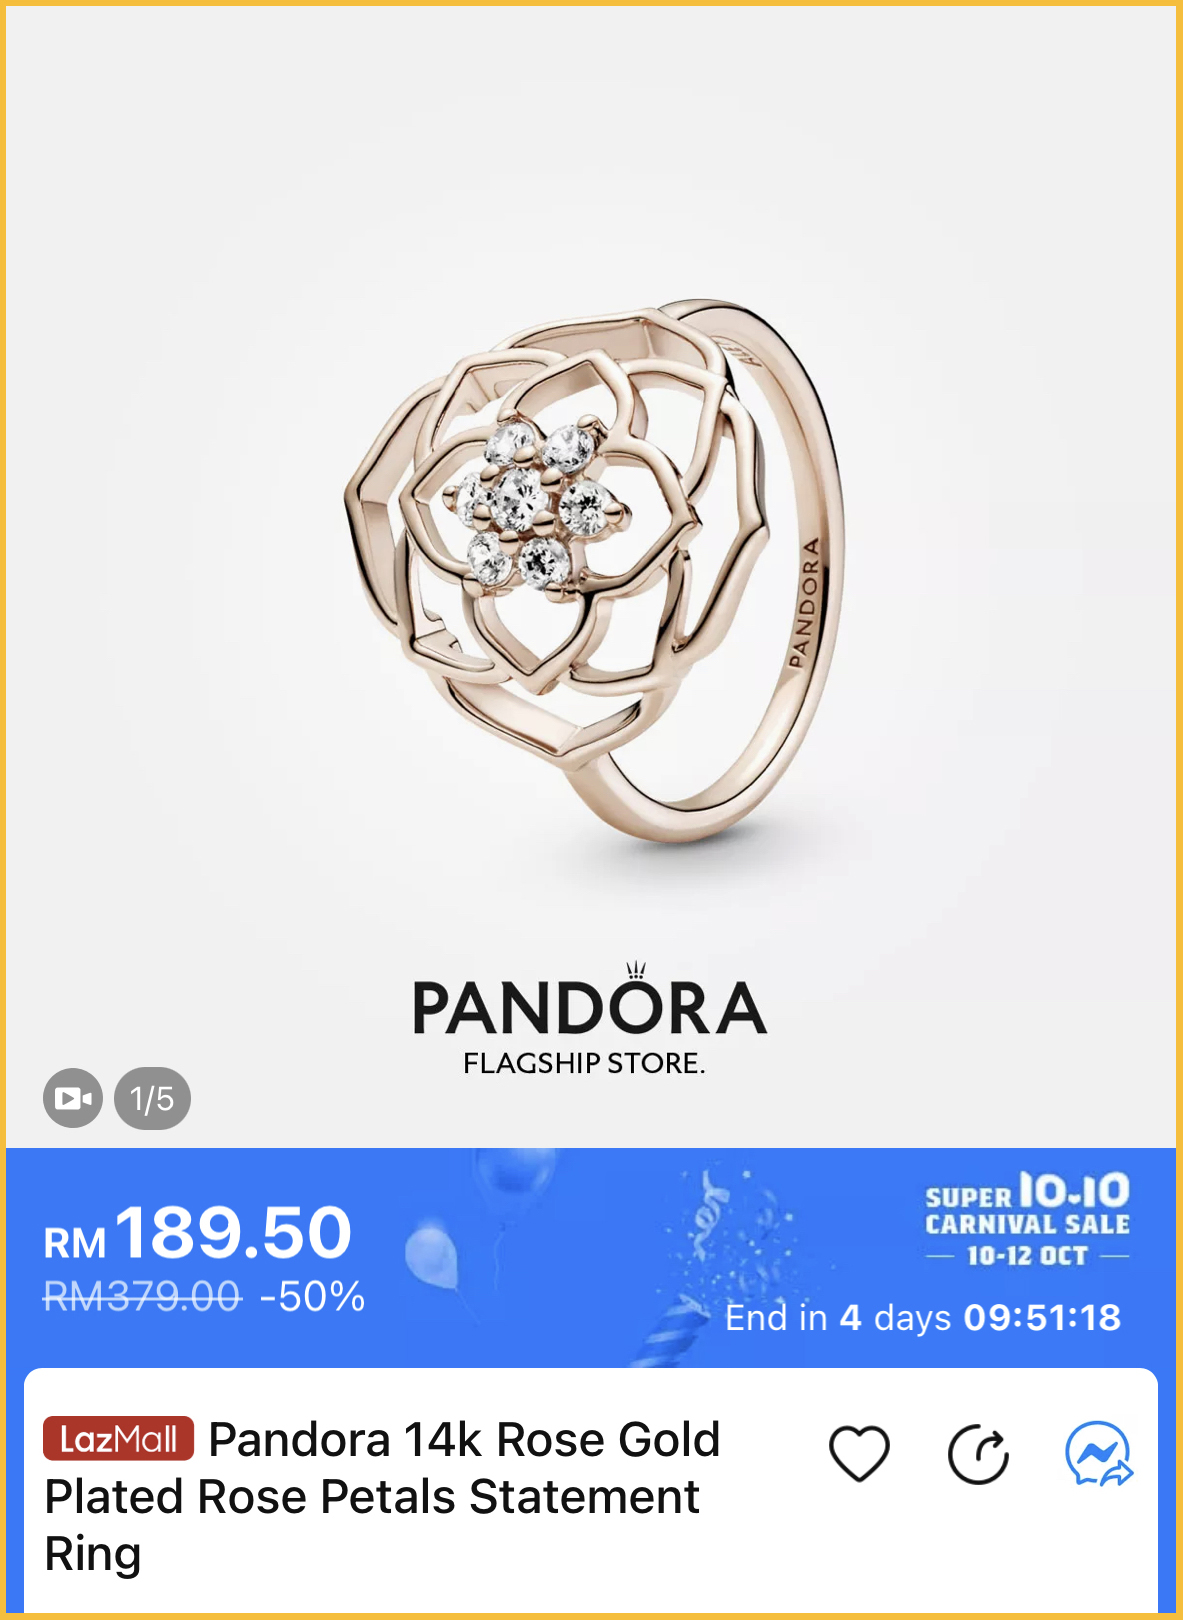Screen dimensions: 1183x1620
Task: Open the 1/5 image counter
Action: (x=152, y=1098)
